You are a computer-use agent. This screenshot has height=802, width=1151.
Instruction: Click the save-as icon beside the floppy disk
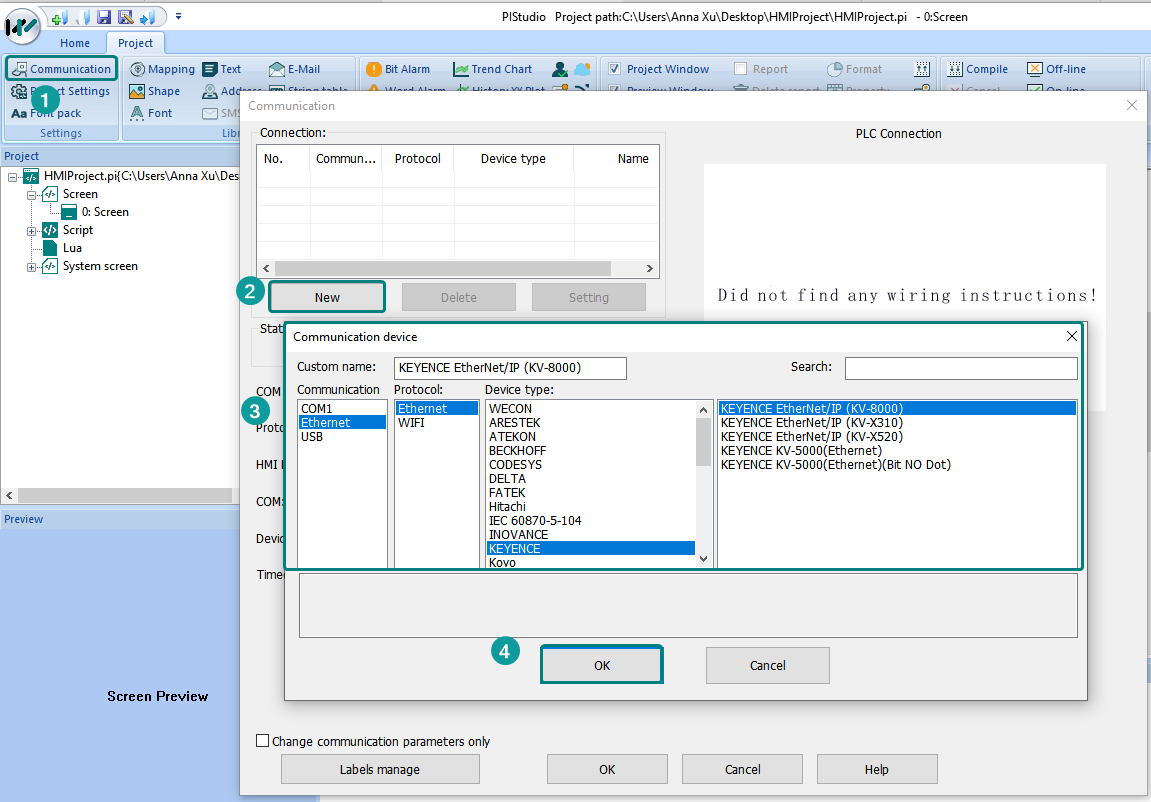click(126, 17)
